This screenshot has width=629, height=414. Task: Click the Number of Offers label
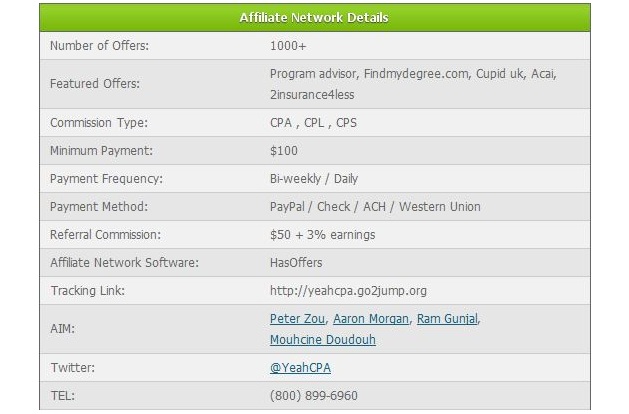[99, 46]
